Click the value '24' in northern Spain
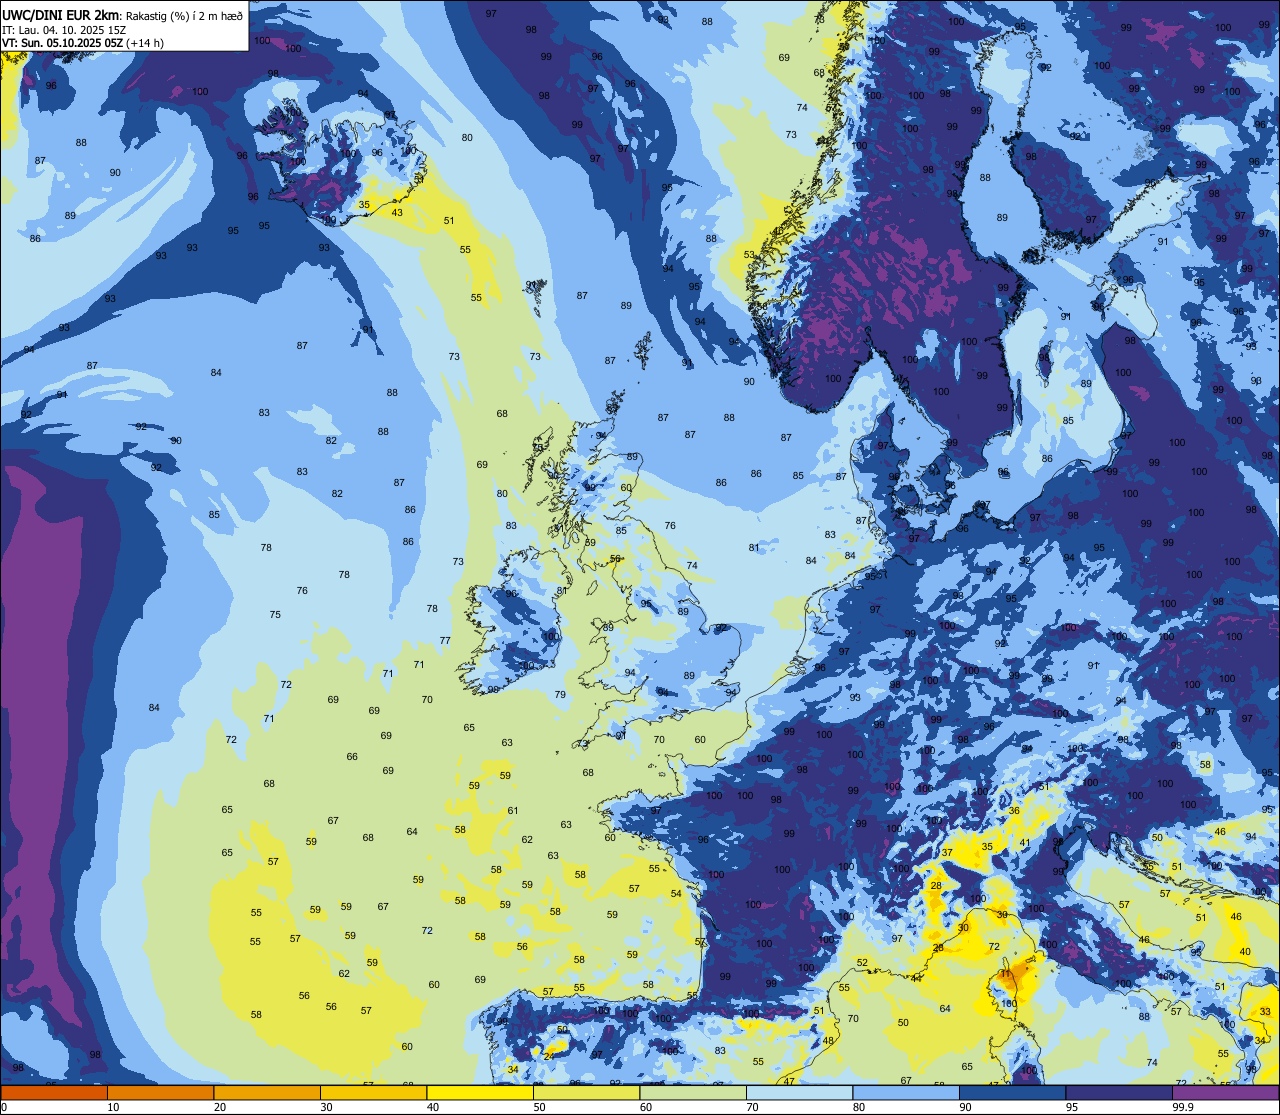The image size is (1280, 1115). [x=548, y=1056]
